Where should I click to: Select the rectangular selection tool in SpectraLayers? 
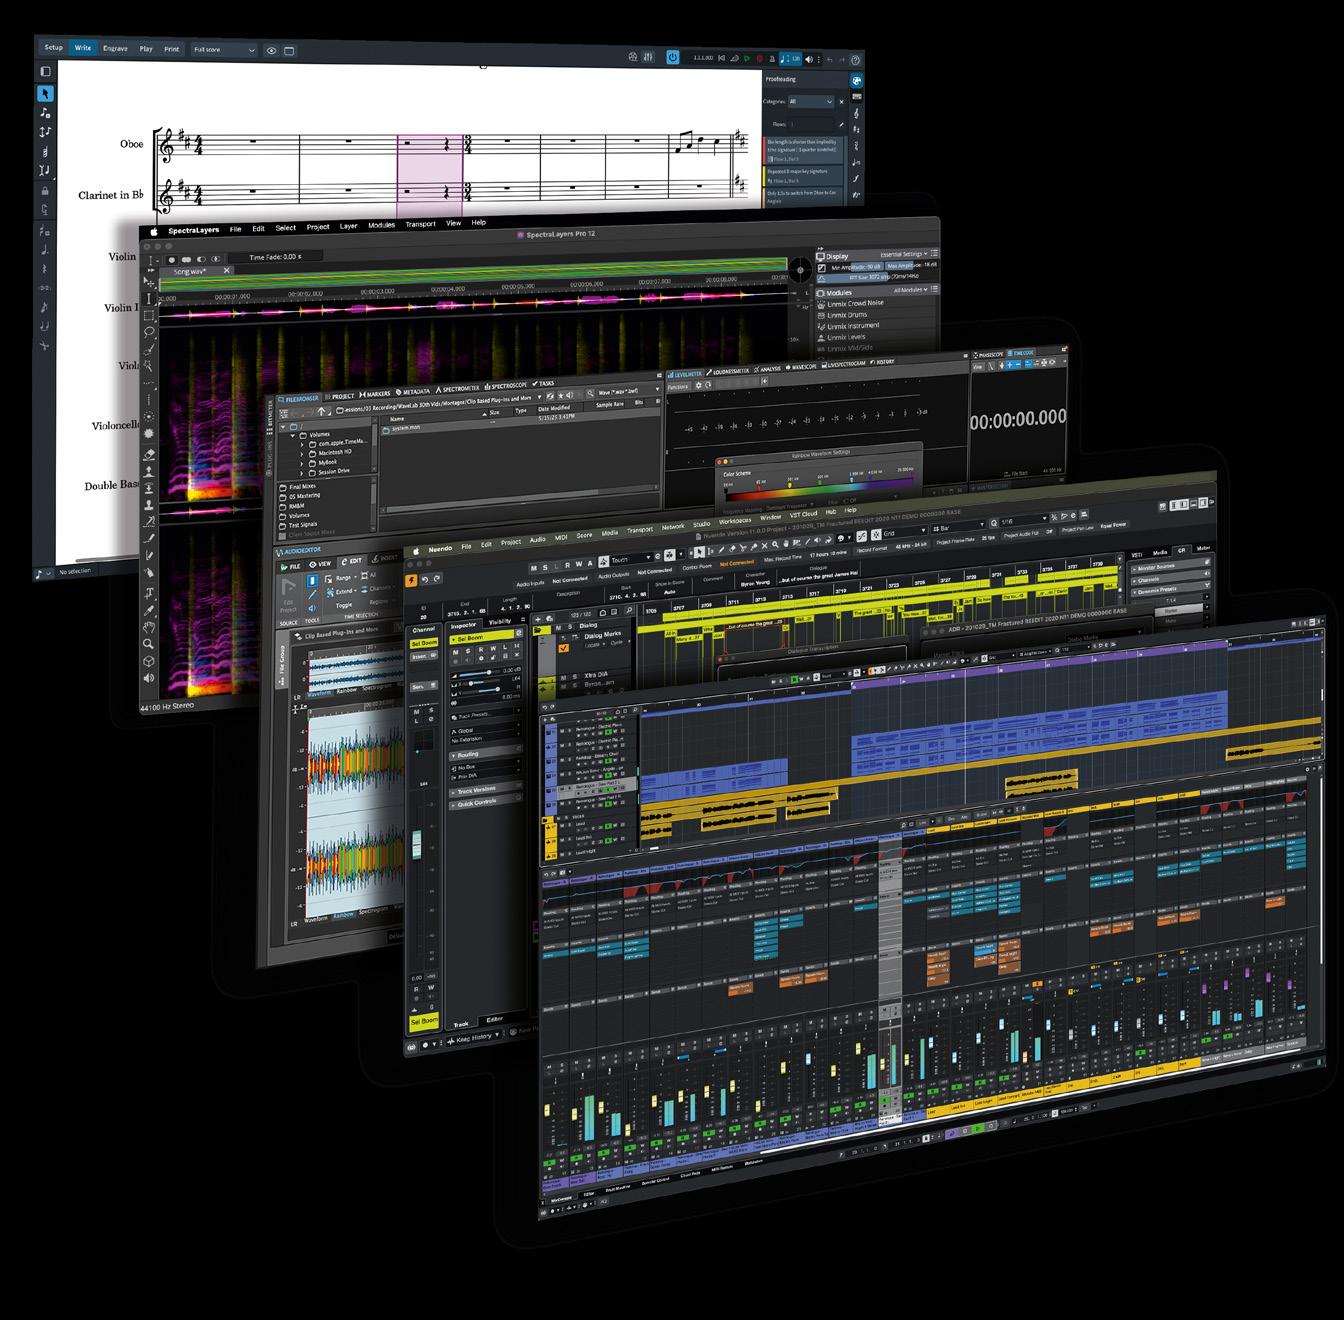[x=150, y=315]
